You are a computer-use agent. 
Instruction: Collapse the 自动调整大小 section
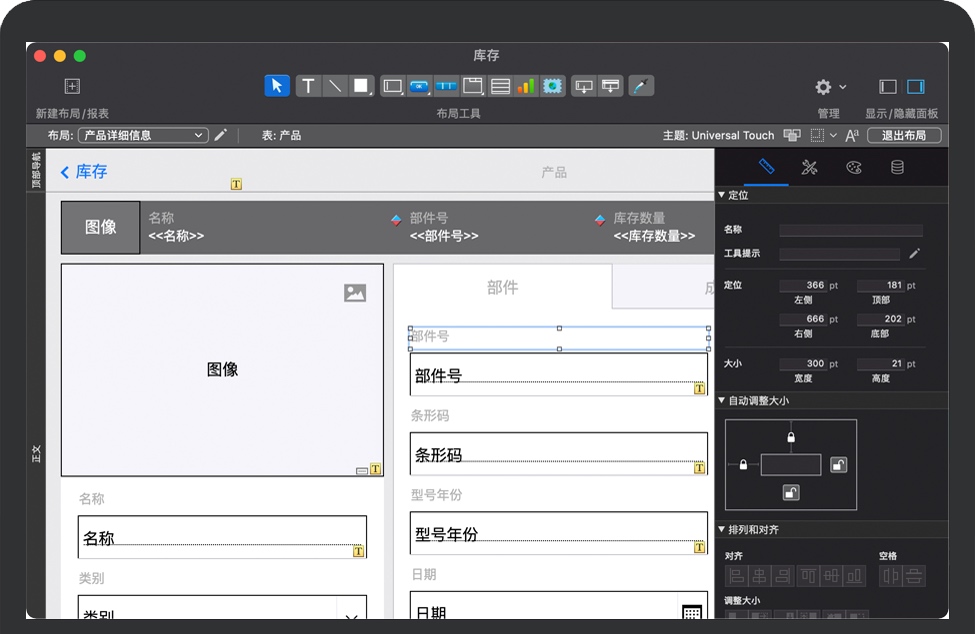tap(723, 401)
